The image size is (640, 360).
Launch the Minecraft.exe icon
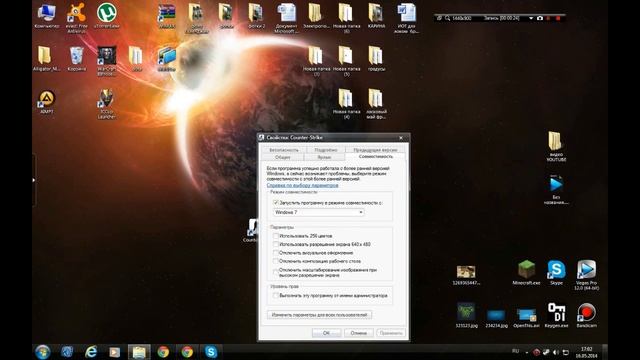point(526,273)
